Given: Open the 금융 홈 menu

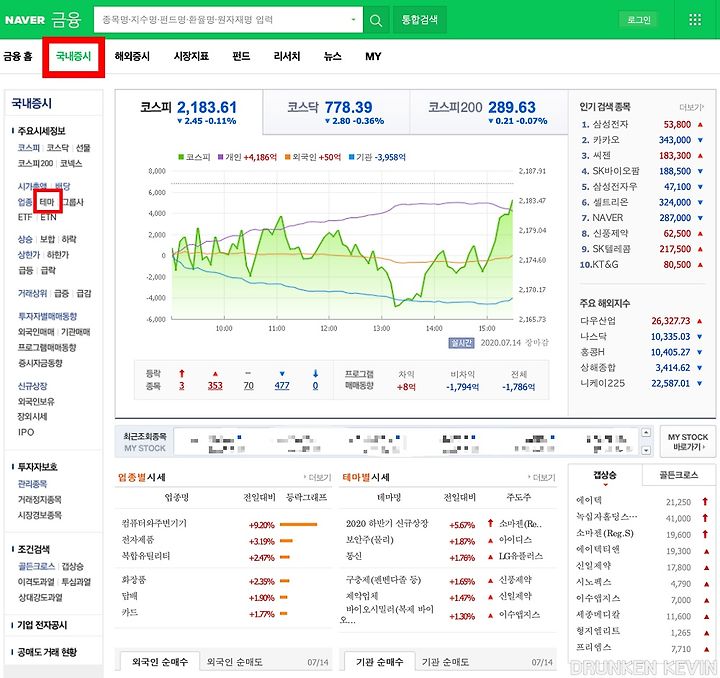Looking at the screenshot, I should point(18,56).
